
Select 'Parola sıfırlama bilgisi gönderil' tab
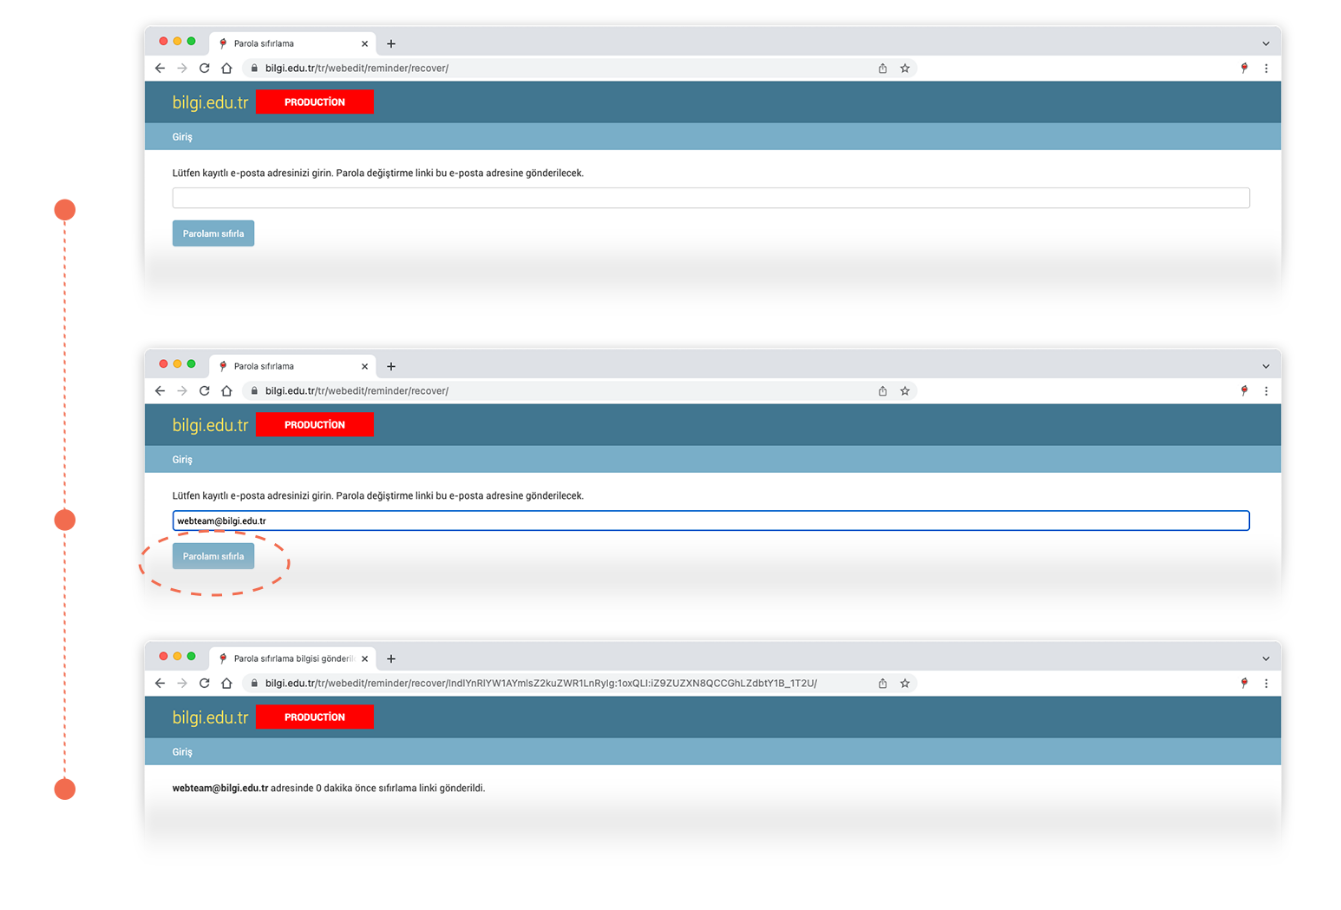(x=292, y=658)
